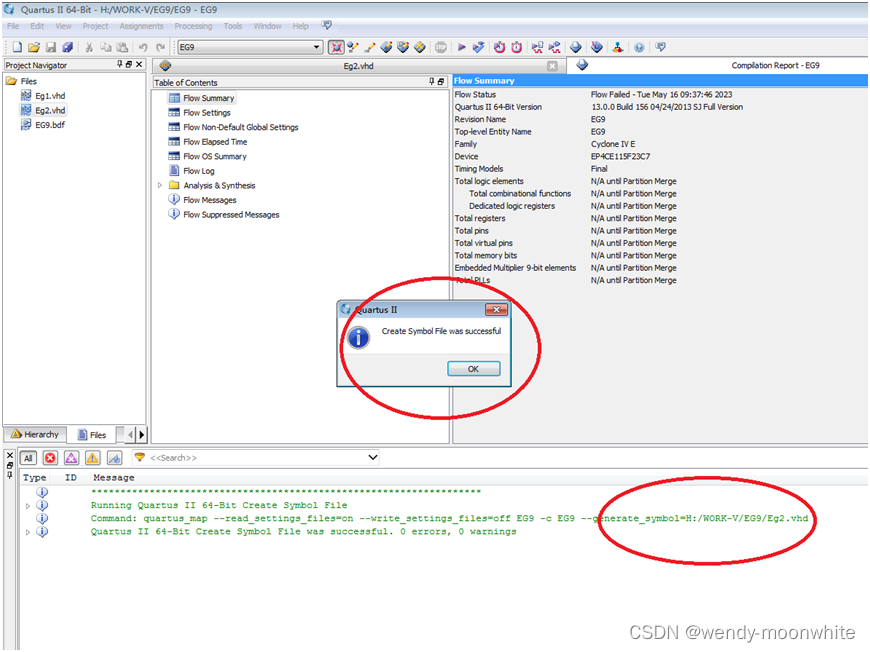Screen dimensions: 870x652
Task: Click the Paste clipboard icon
Action: 122,47
